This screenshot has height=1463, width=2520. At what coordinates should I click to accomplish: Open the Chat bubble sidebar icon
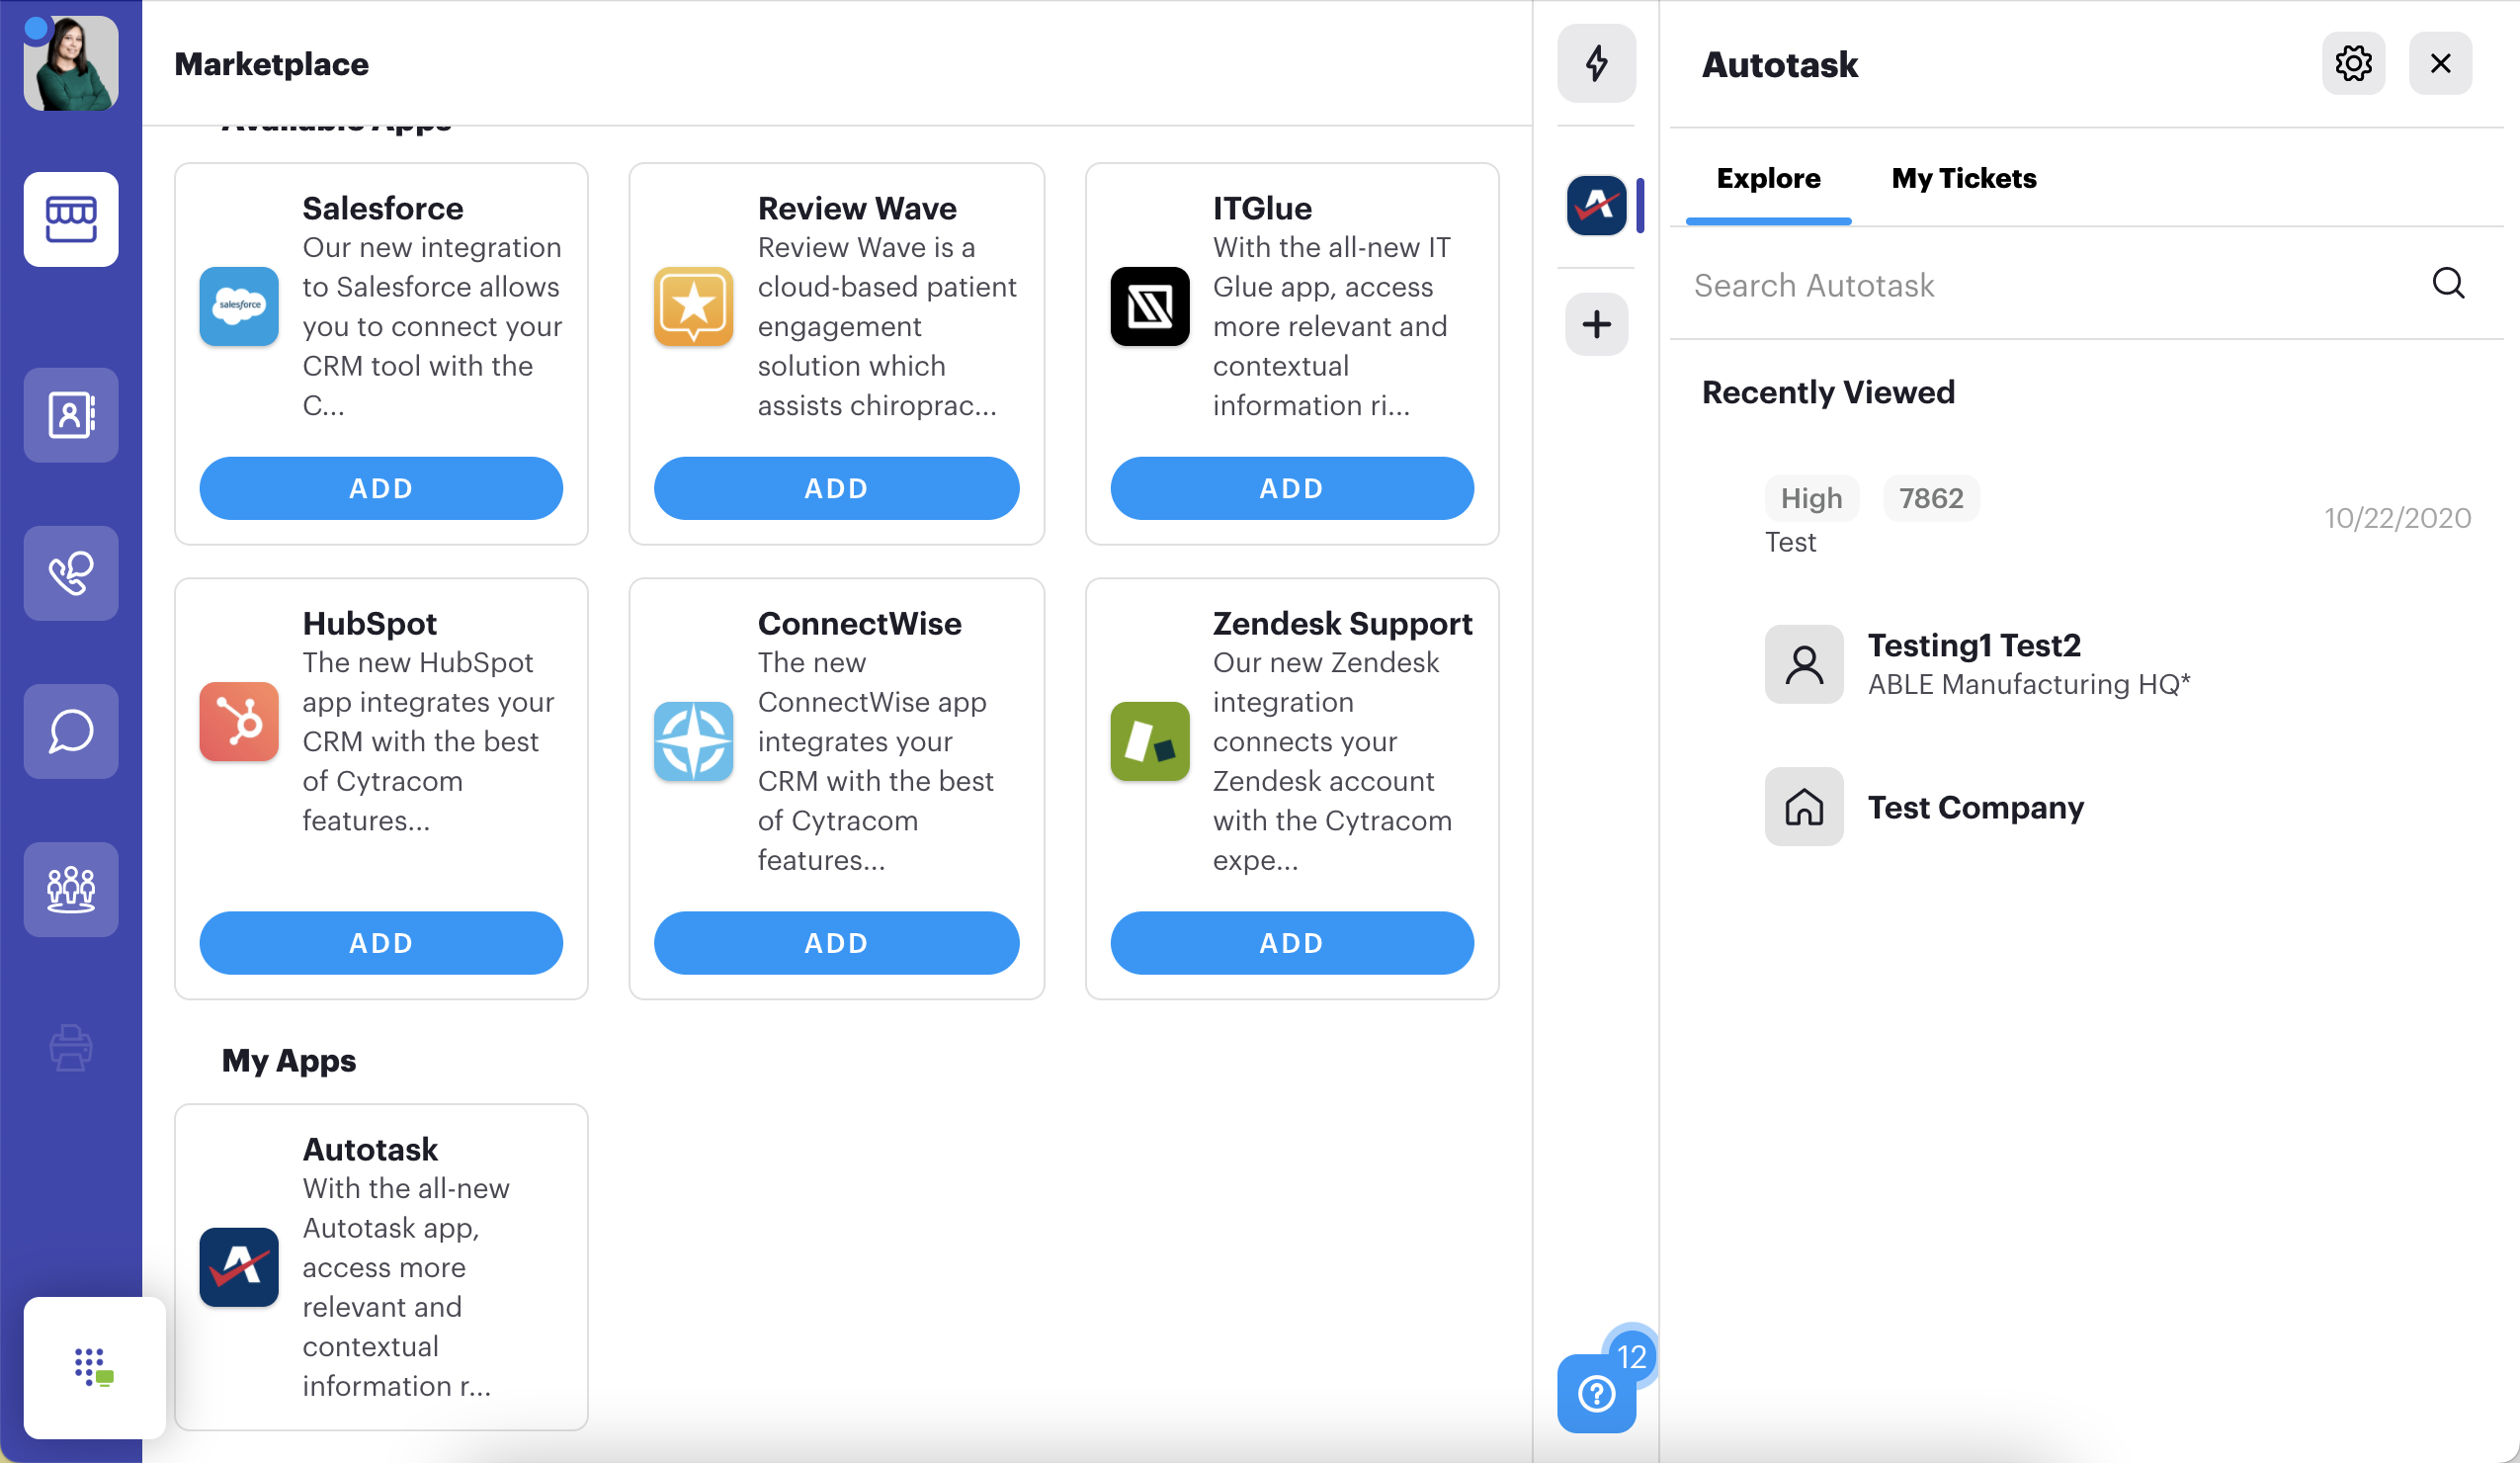[71, 731]
